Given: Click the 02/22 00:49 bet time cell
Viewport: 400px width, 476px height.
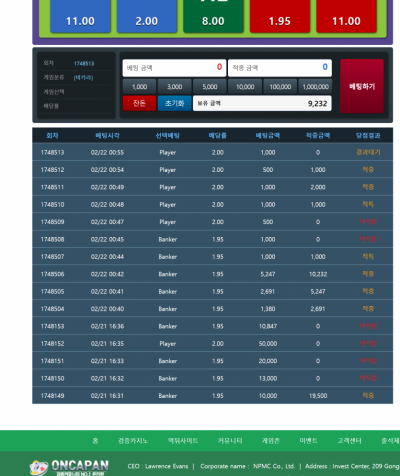Looking at the screenshot, I should click(x=107, y=187).
